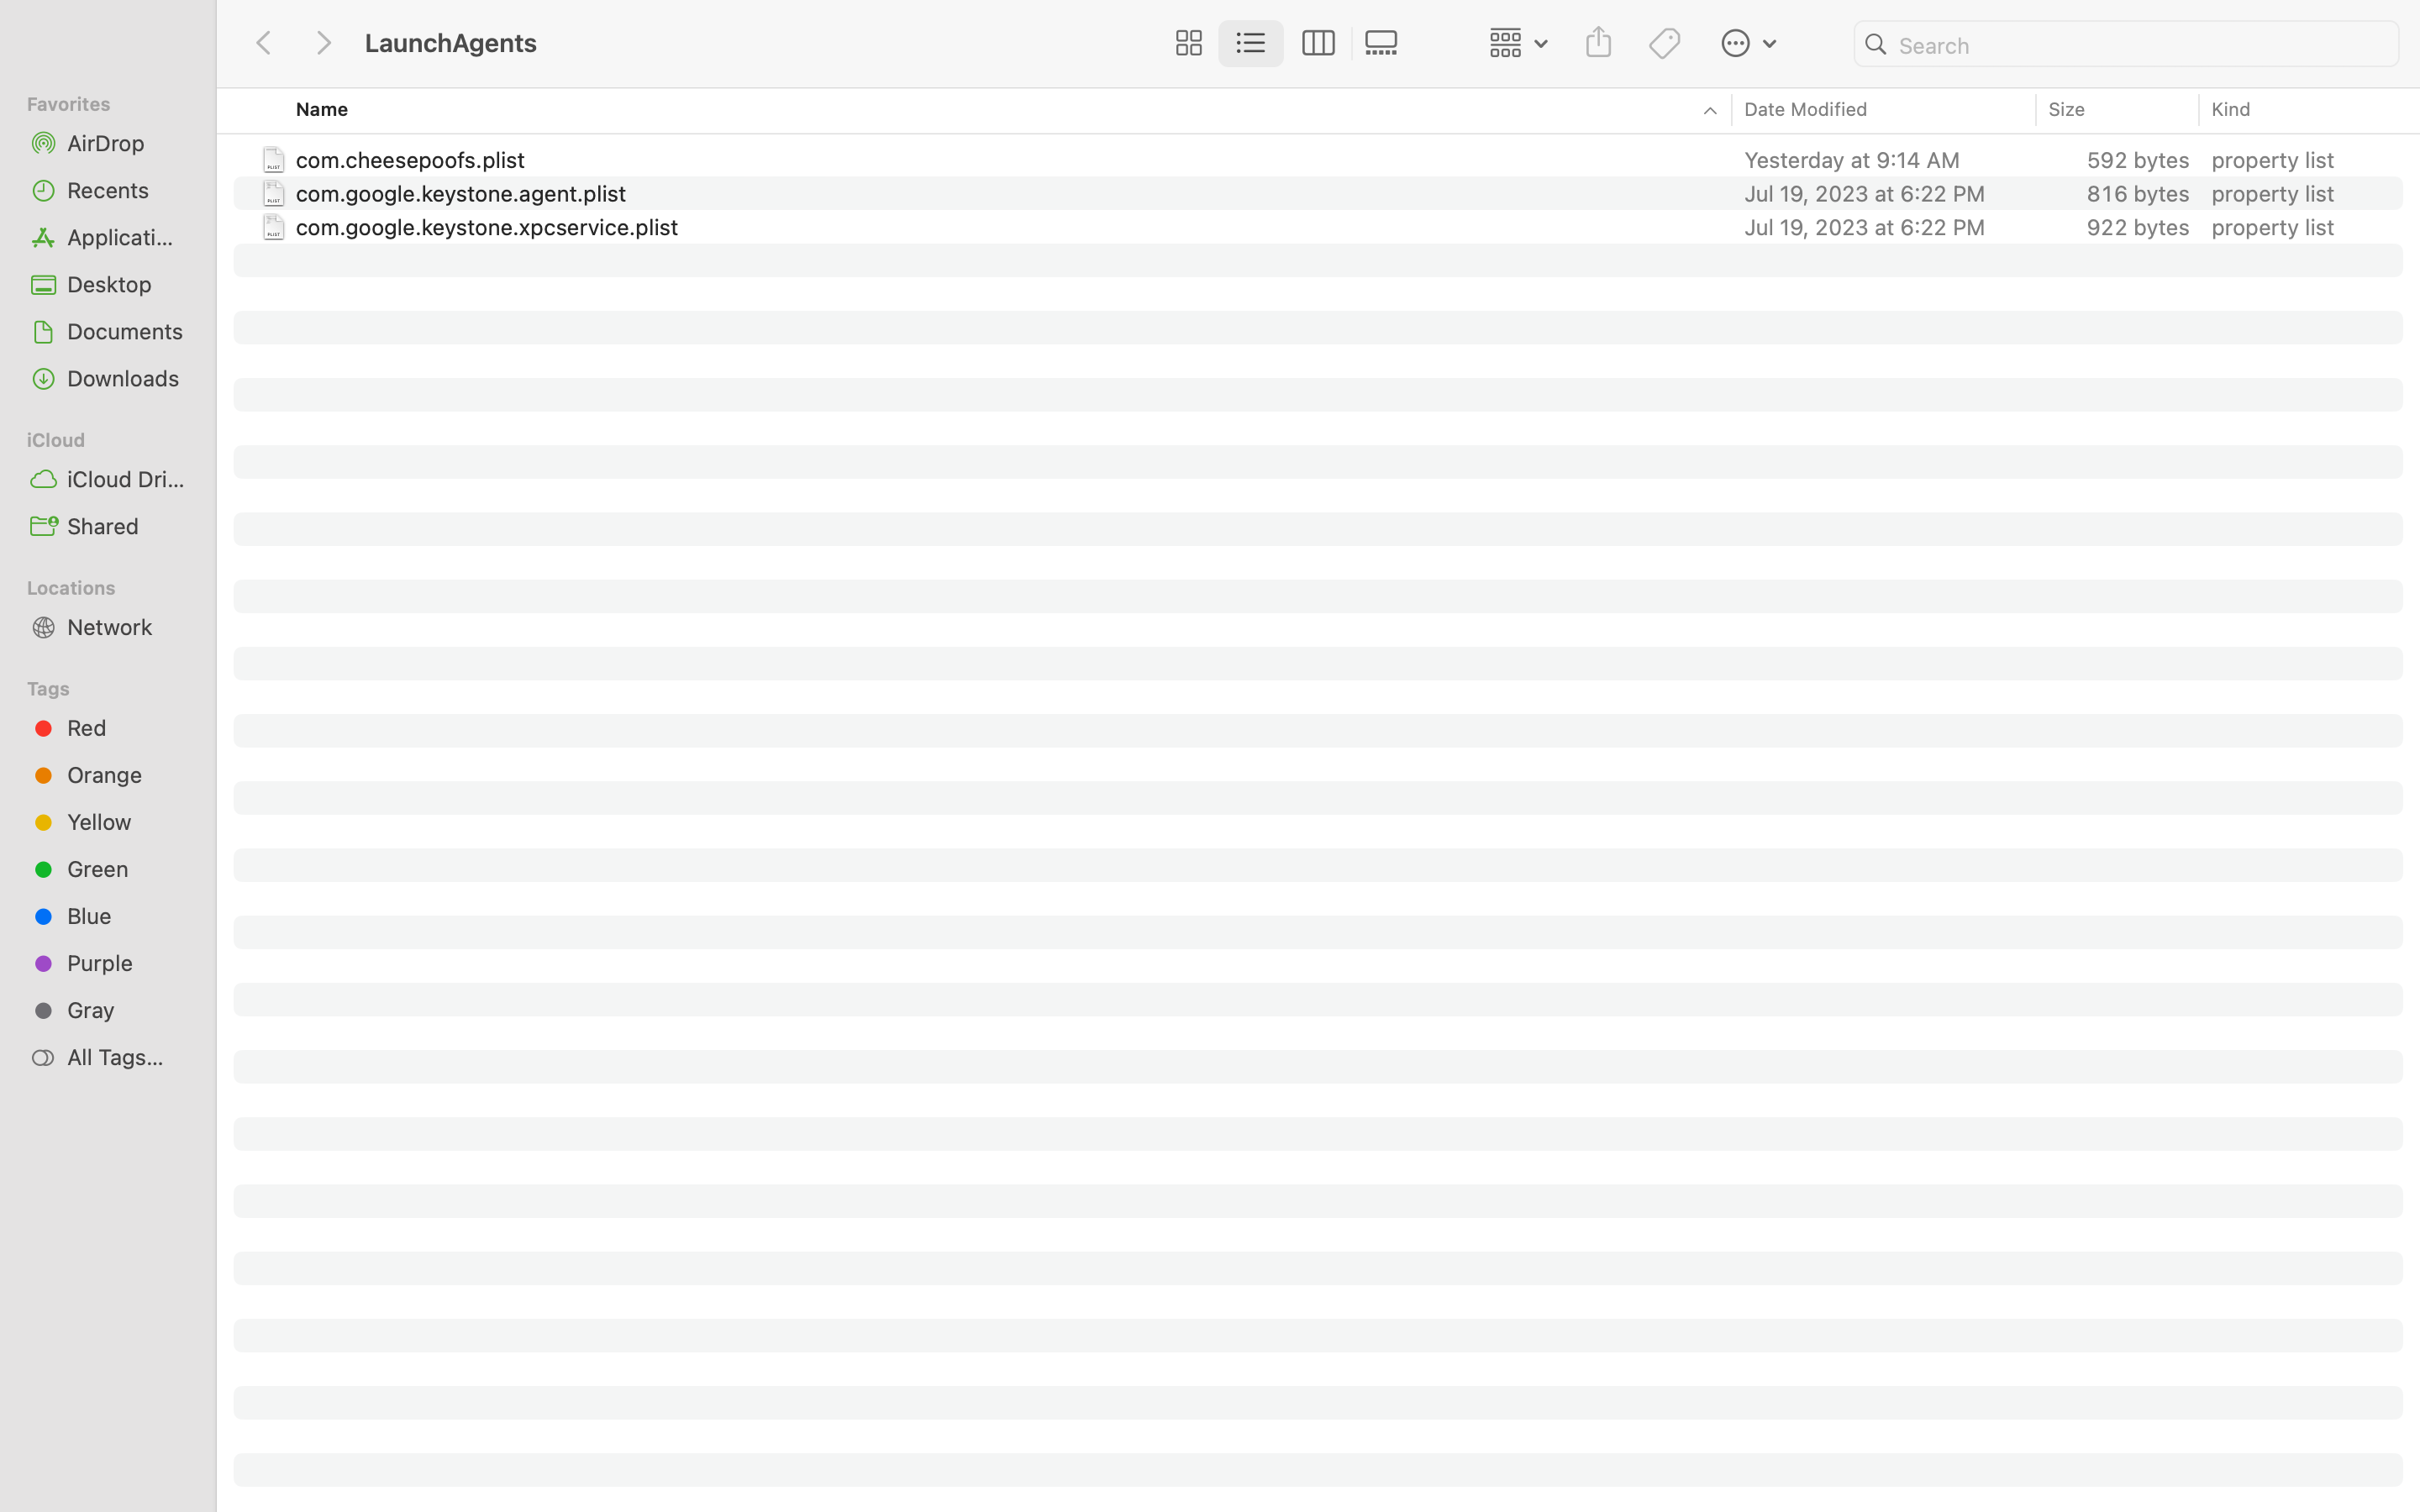Select the Red tag in the sidebar

[87, 728]
